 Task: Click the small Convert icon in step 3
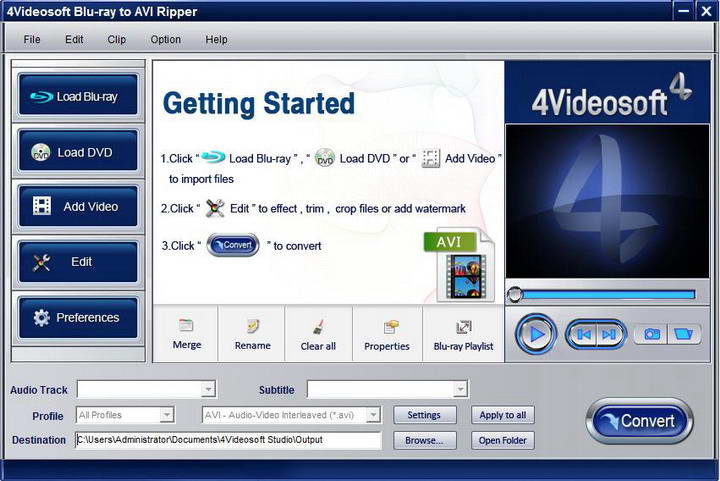(x=233, y=245)
